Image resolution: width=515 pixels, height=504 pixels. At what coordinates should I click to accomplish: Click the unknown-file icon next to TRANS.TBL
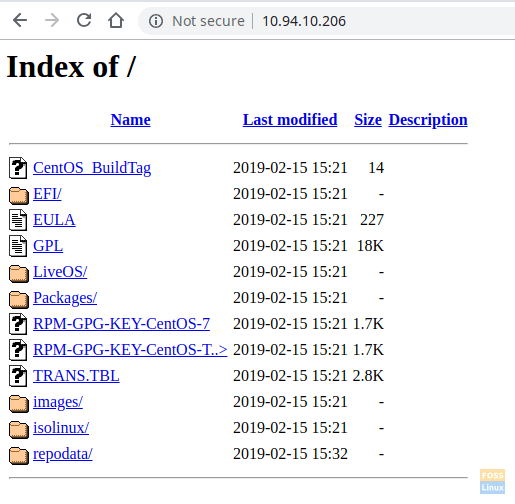pyautogui.click(x=18, y=376)
